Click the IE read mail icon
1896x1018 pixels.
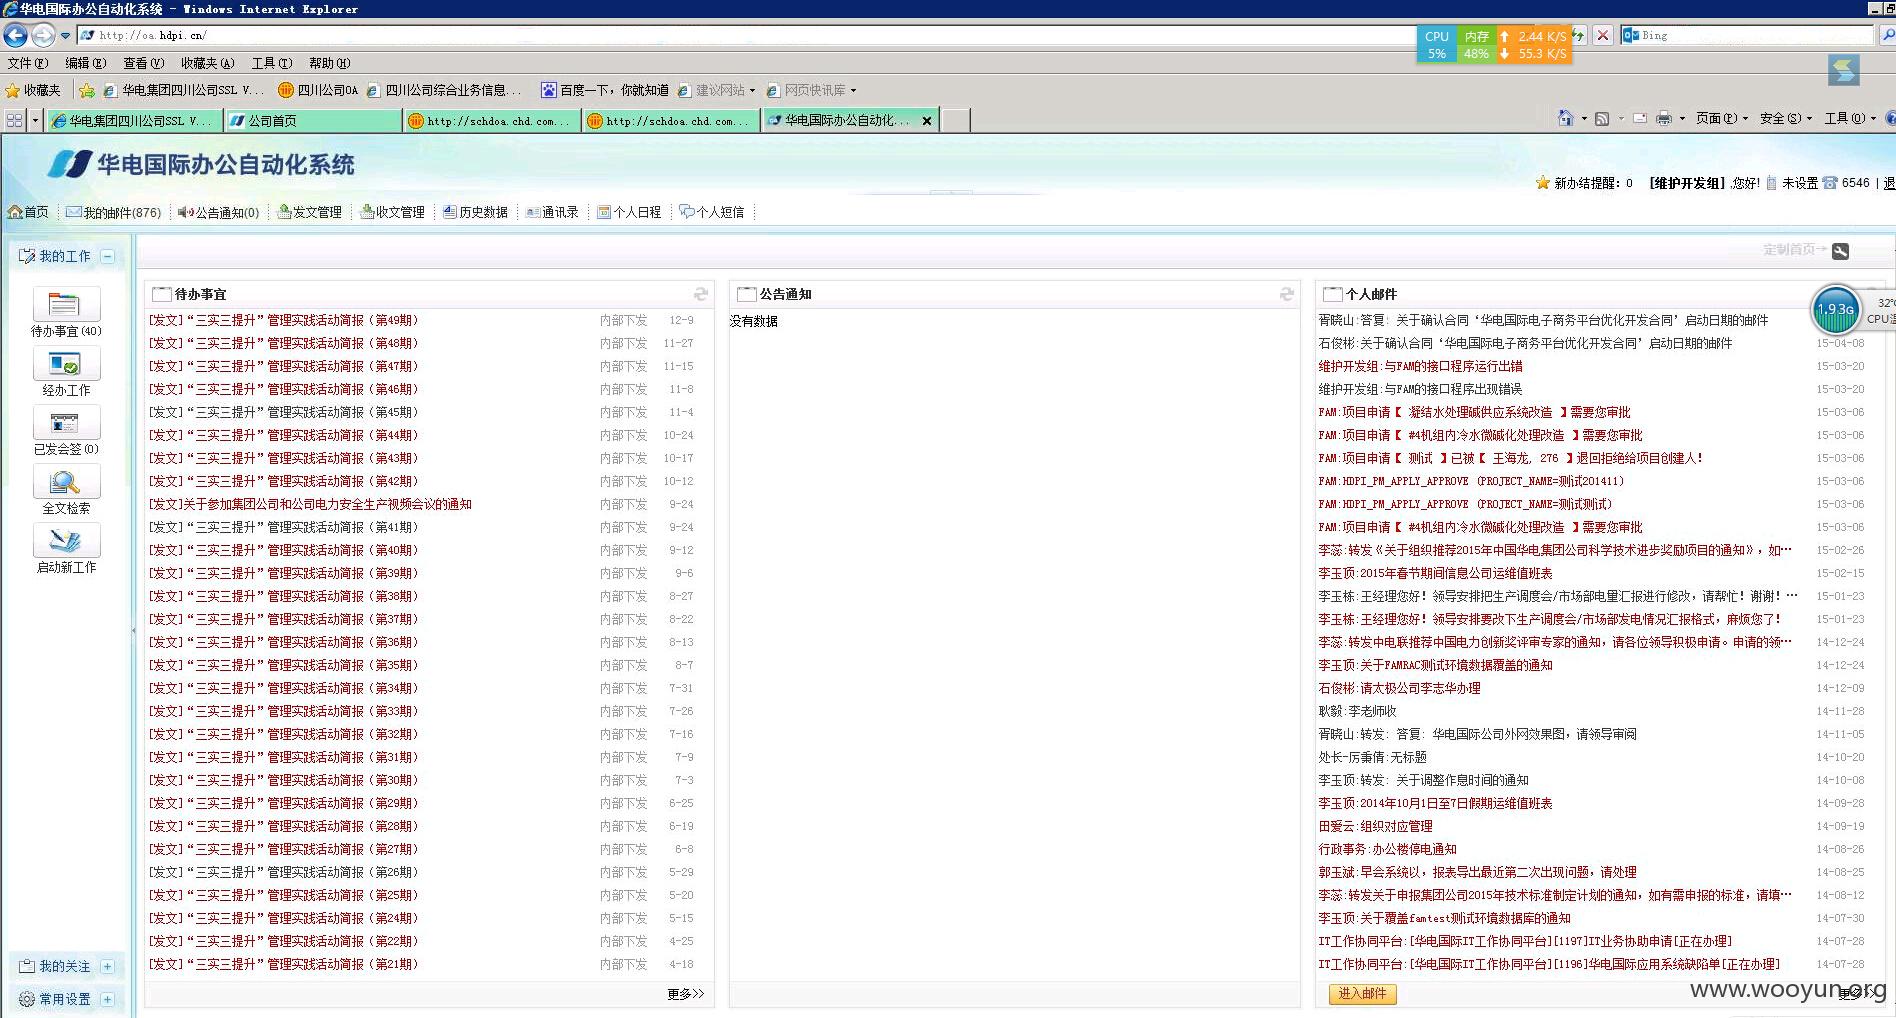(1640, 118)
